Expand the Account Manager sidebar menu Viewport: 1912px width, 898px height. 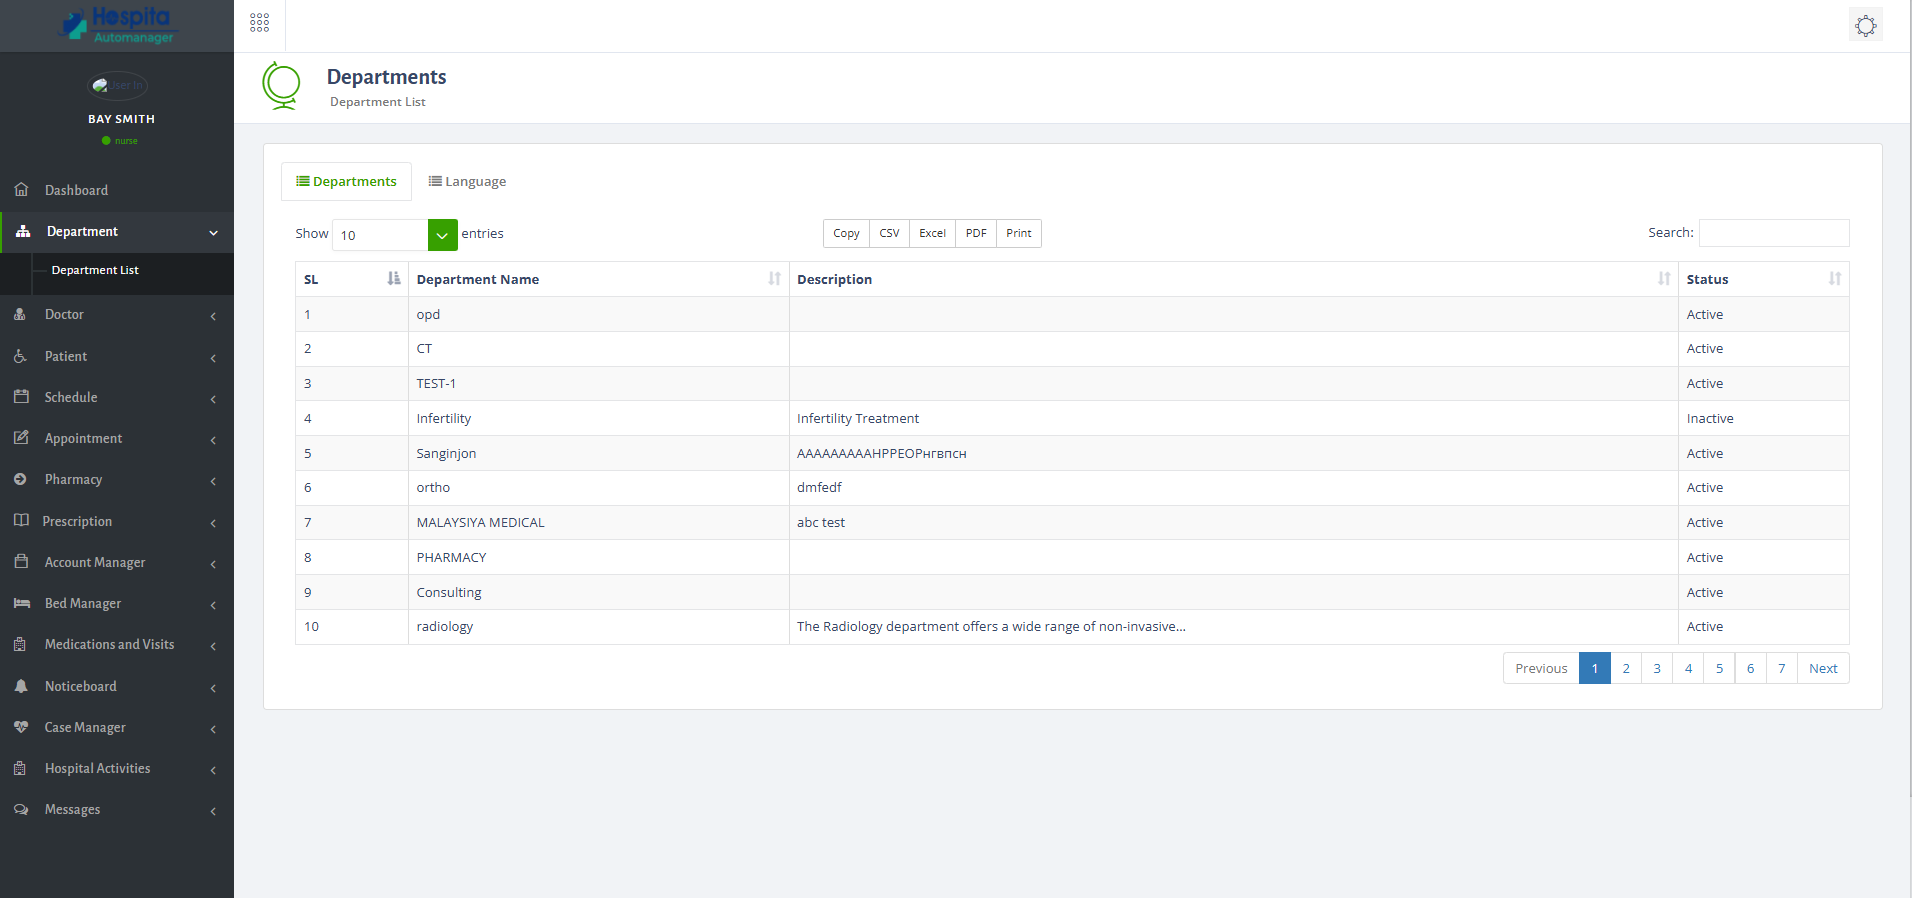(213, 564)
